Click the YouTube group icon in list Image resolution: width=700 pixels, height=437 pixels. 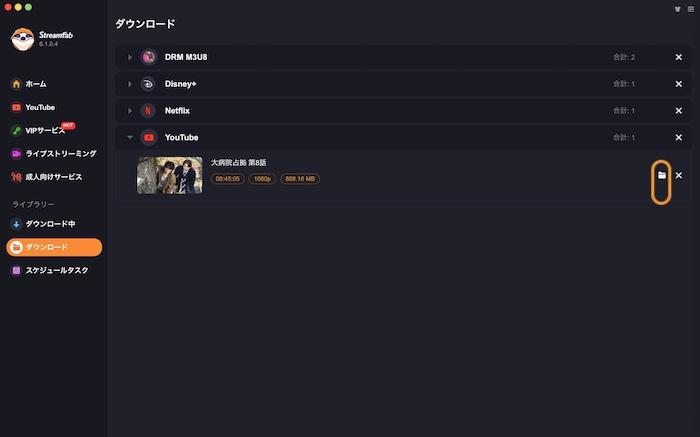pyautogui.click(x=148, y=137)
